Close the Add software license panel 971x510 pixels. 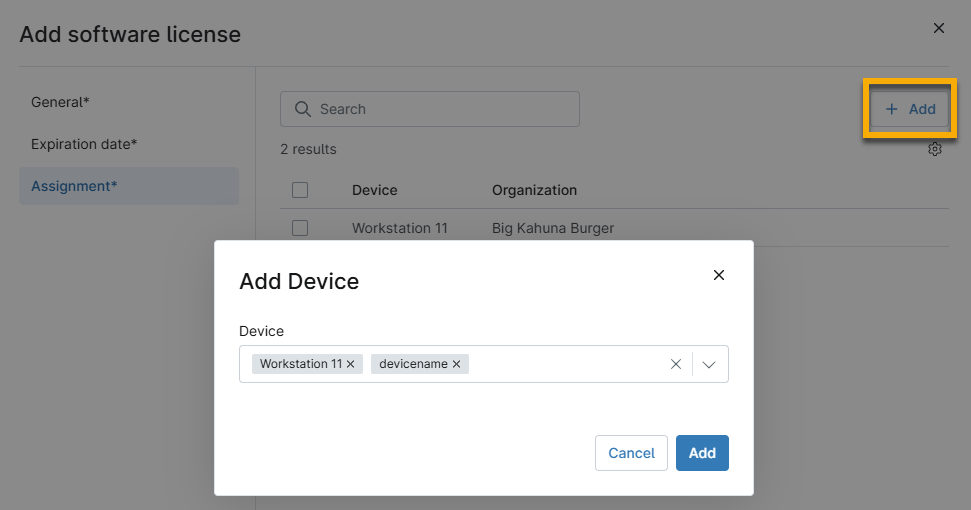click(938, 28)
